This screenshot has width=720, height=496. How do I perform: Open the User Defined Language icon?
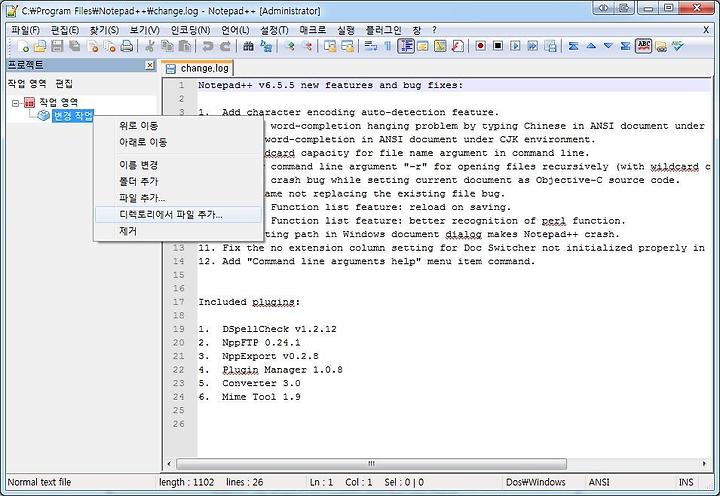(423, 46)
